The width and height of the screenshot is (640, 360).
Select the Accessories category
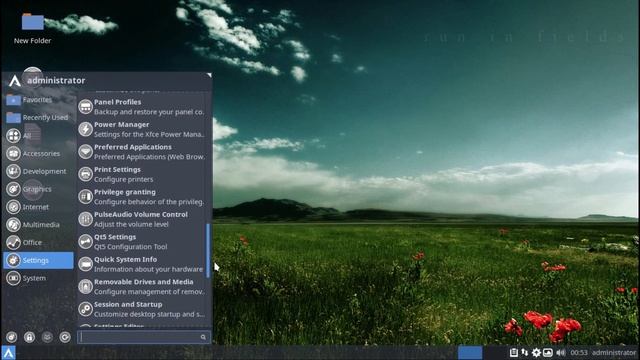(38, 153)
